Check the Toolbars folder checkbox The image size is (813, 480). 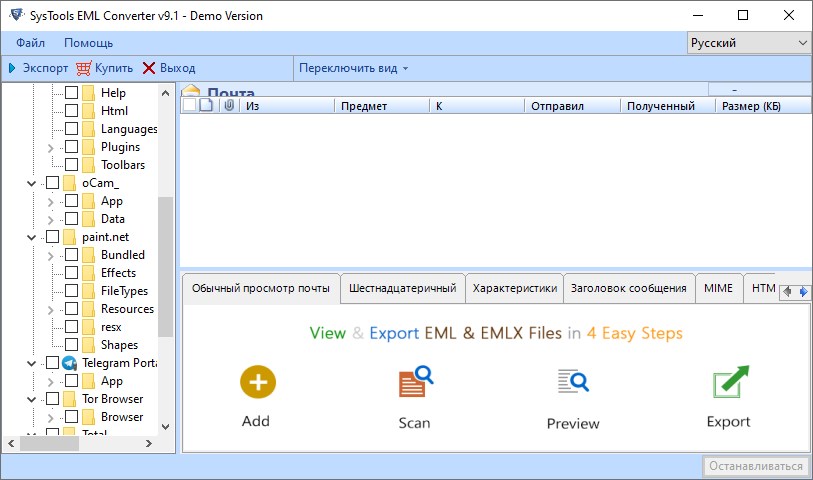point(72,164)
